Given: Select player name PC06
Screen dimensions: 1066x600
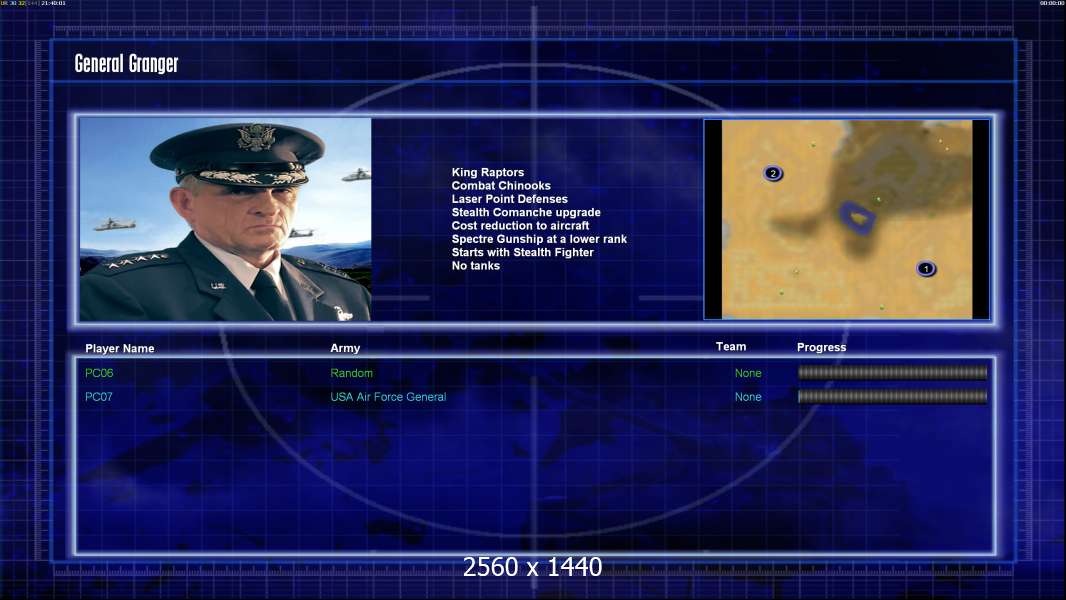Looking at the screenshot, I should pyautogui.click(x=99, y=373).
